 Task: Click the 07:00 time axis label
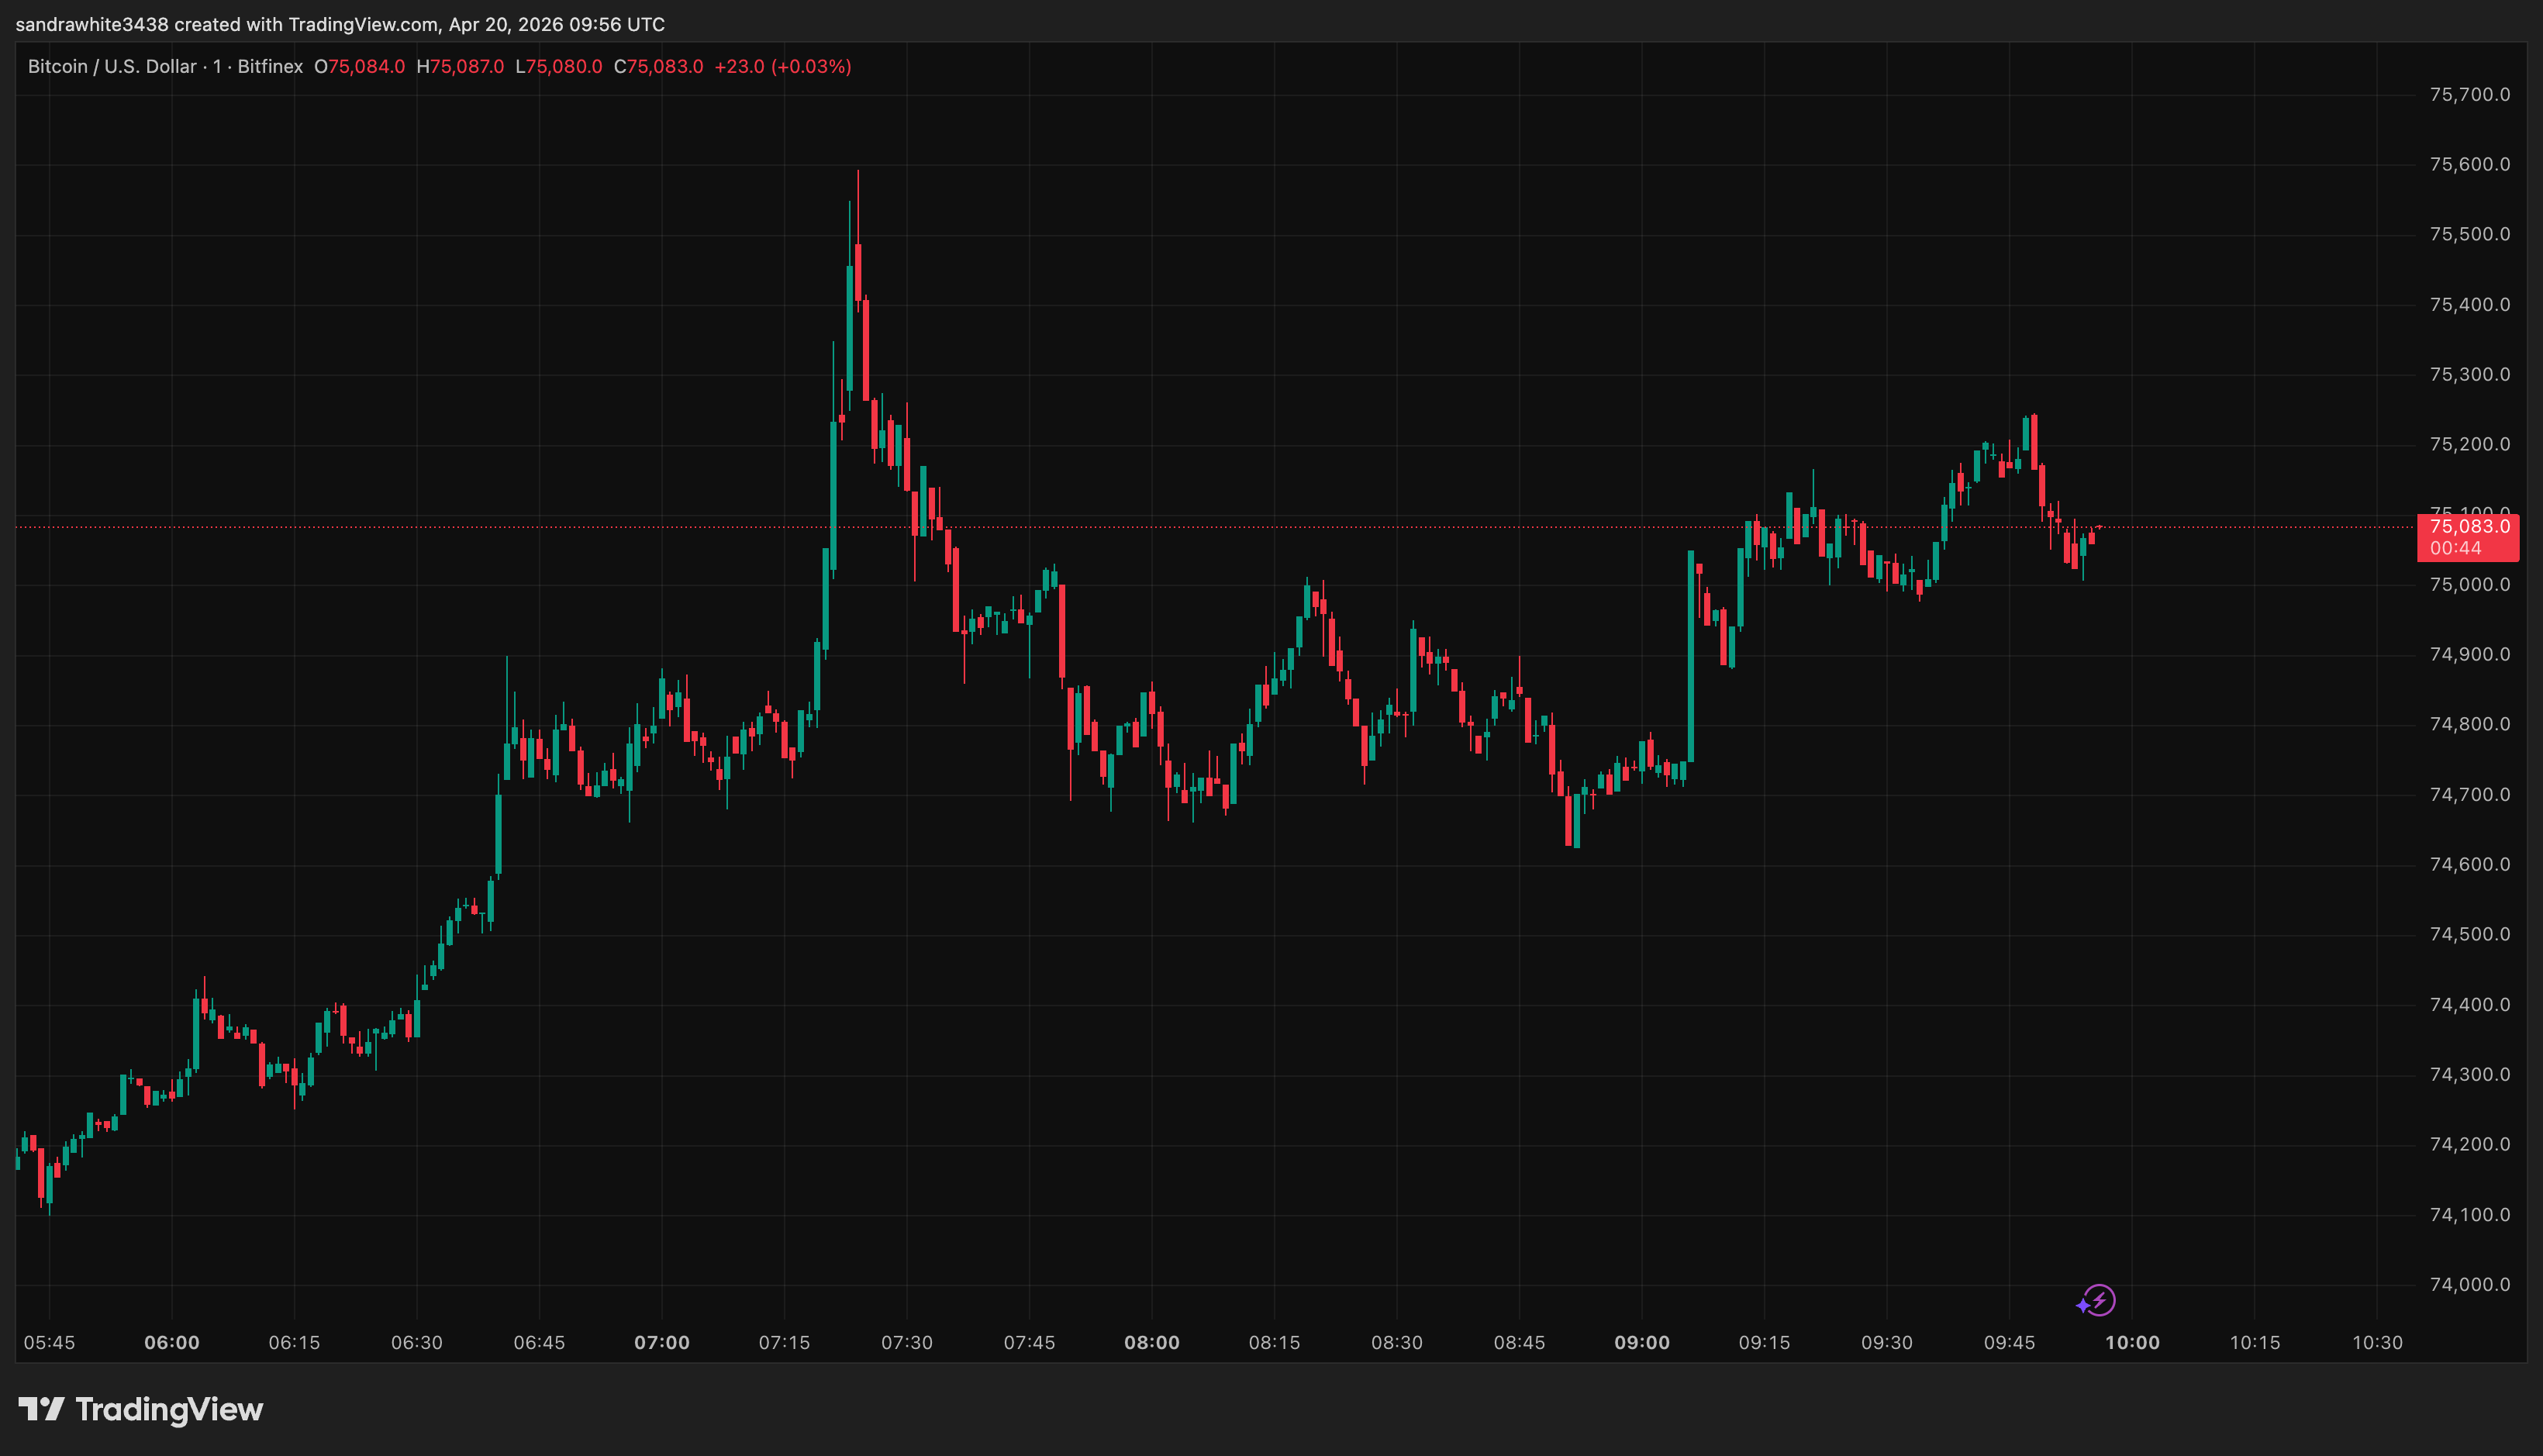(662, 1343)
